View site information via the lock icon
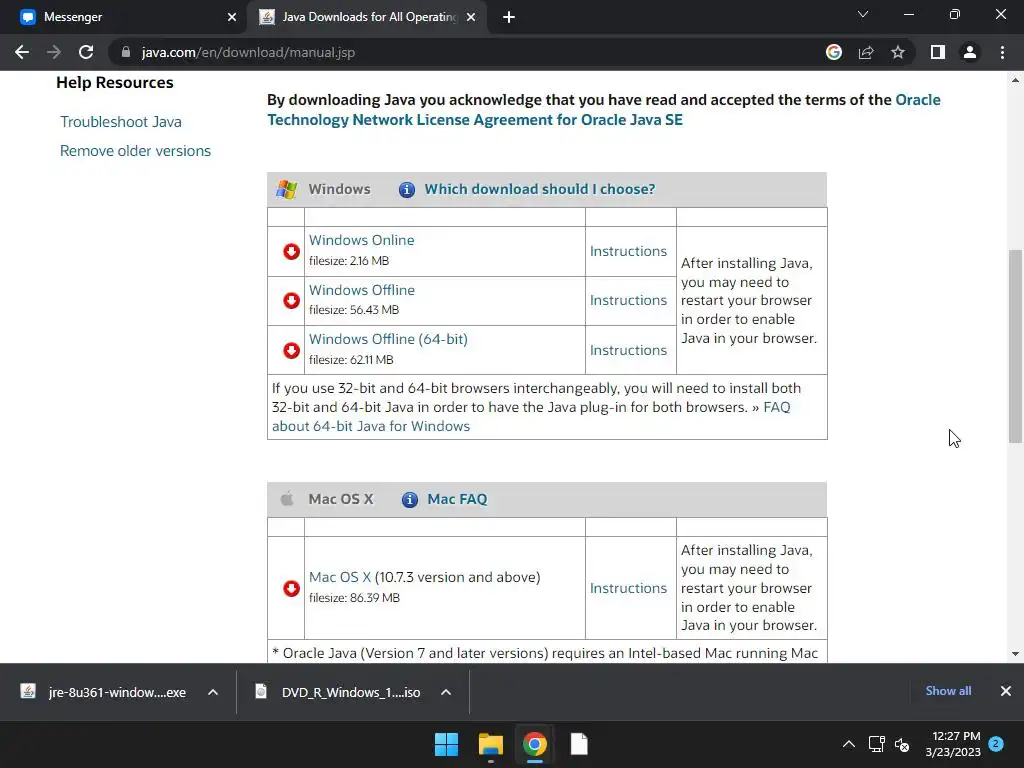 (x=126, y=52)
